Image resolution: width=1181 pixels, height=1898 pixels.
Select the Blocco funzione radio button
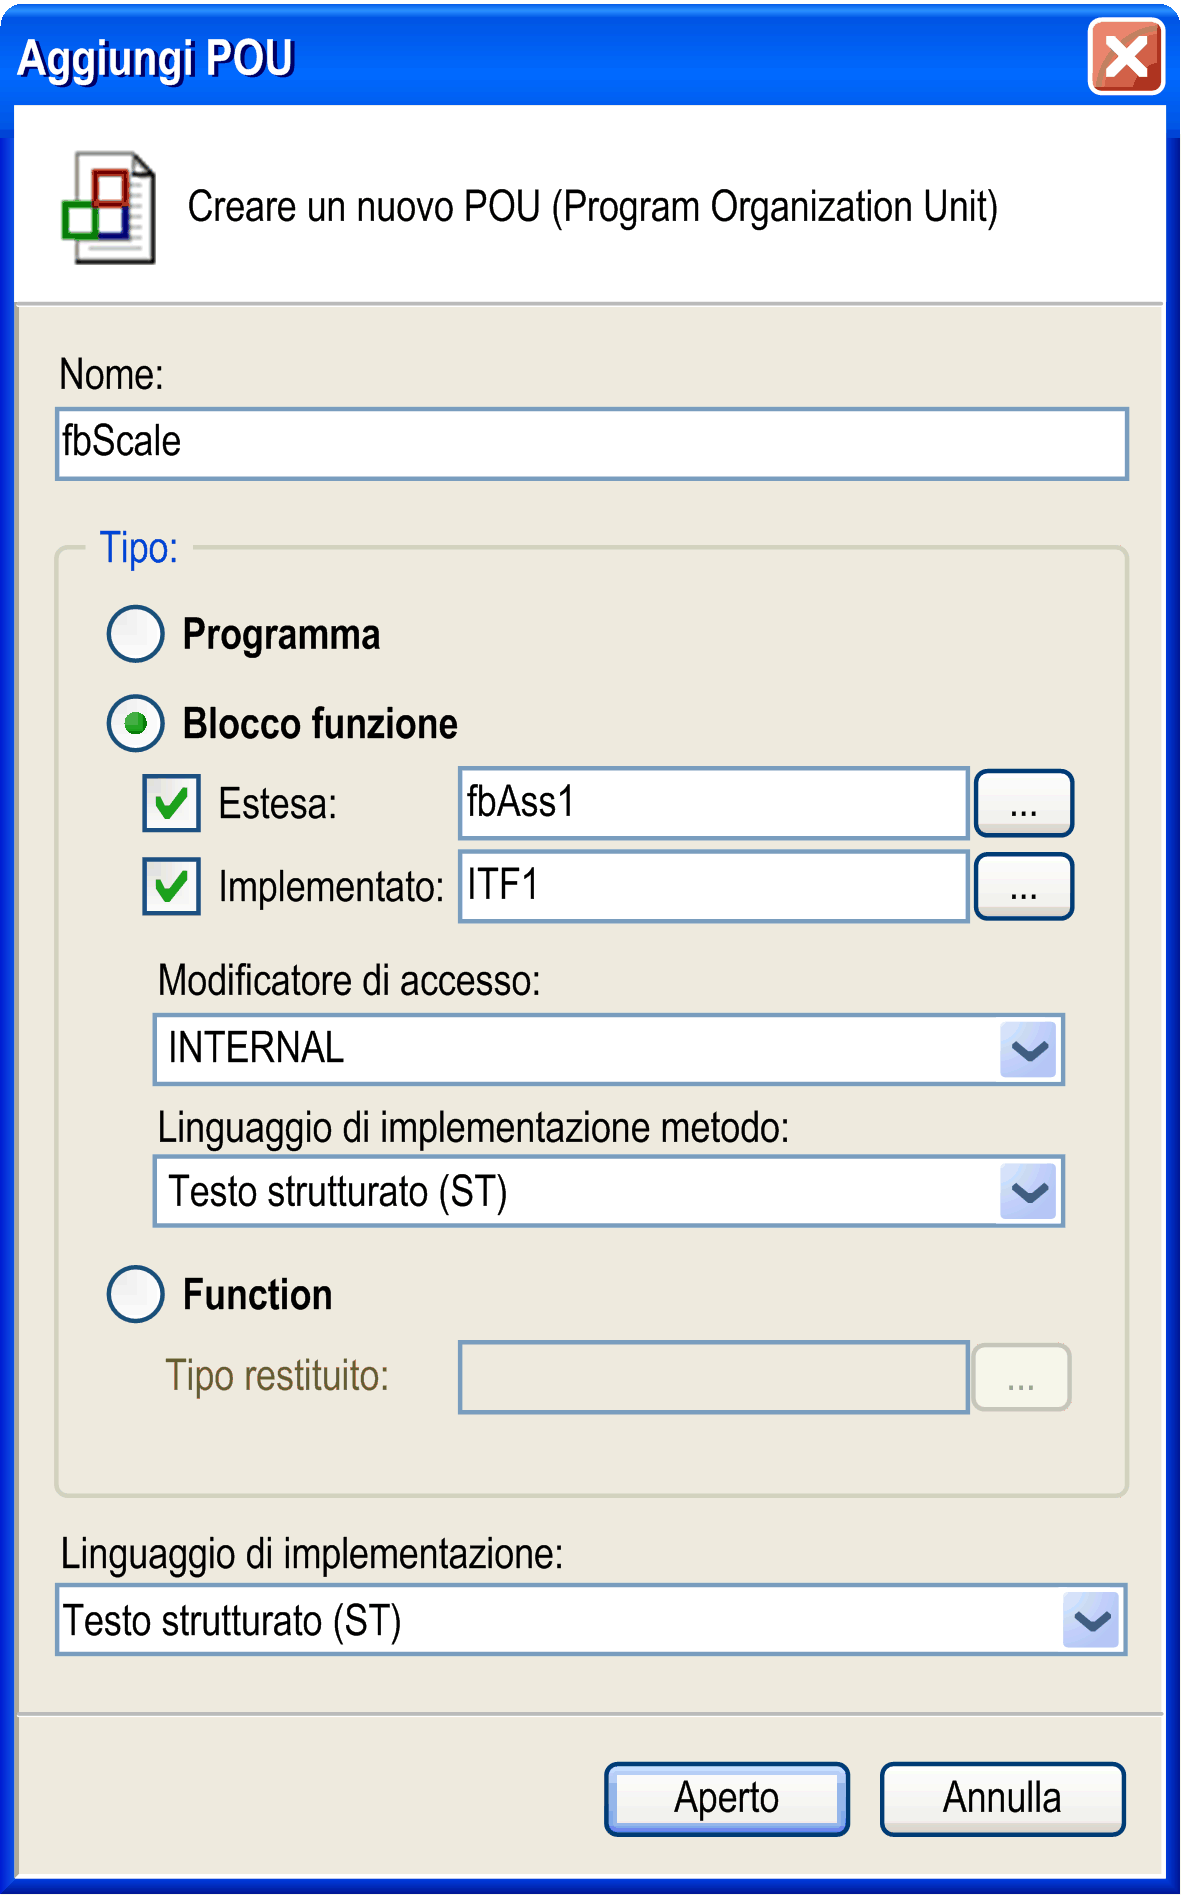coord(135,723)
